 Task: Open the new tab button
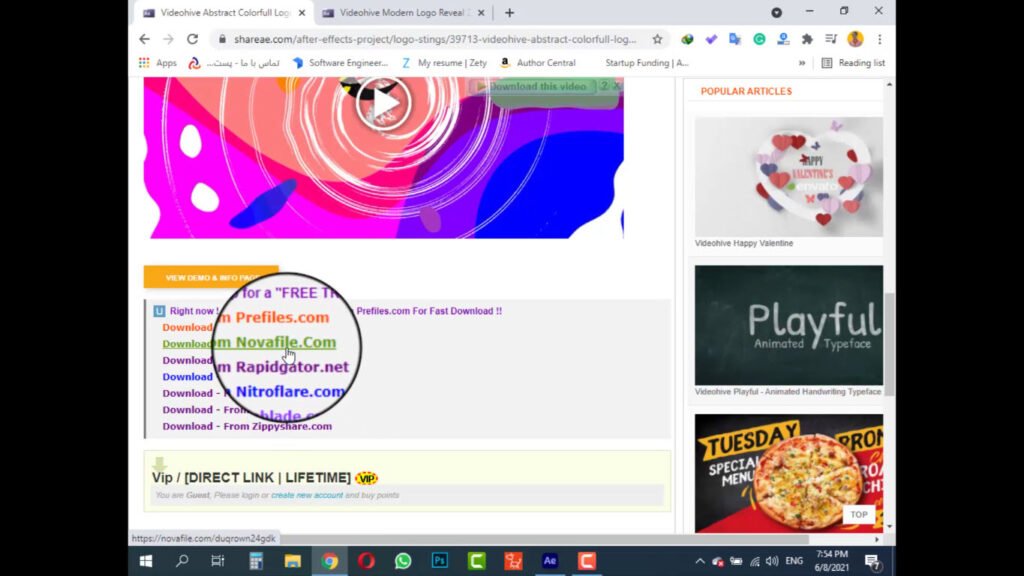509,12
